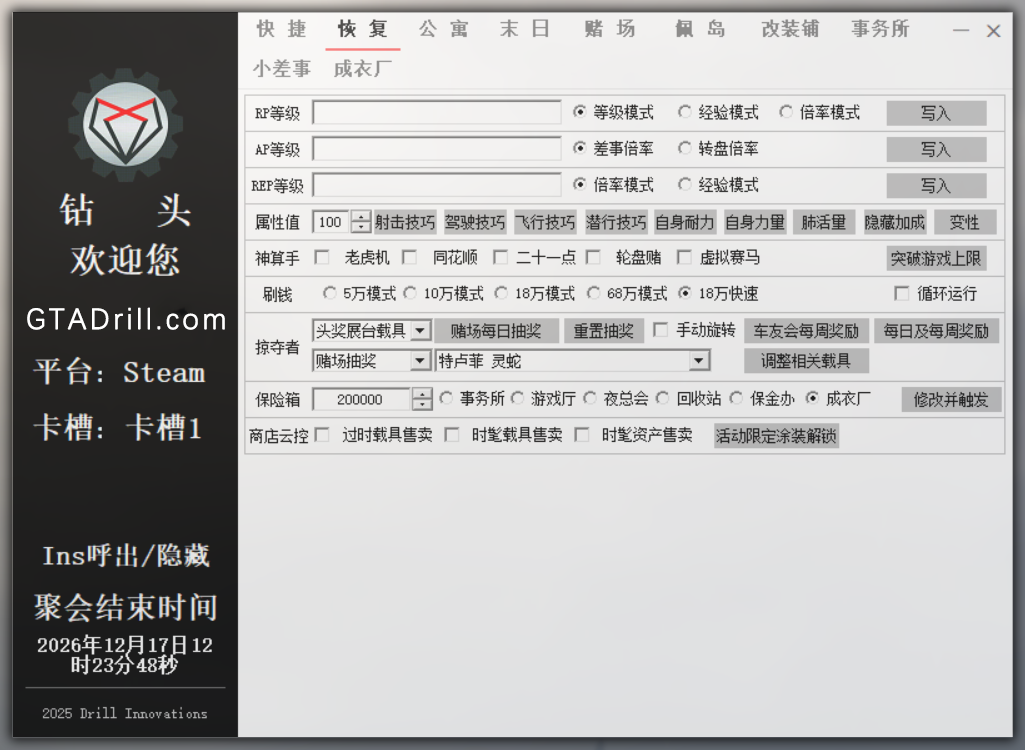Focus the RP等级 input field
1025x750 pixels.
coord(437,112)
